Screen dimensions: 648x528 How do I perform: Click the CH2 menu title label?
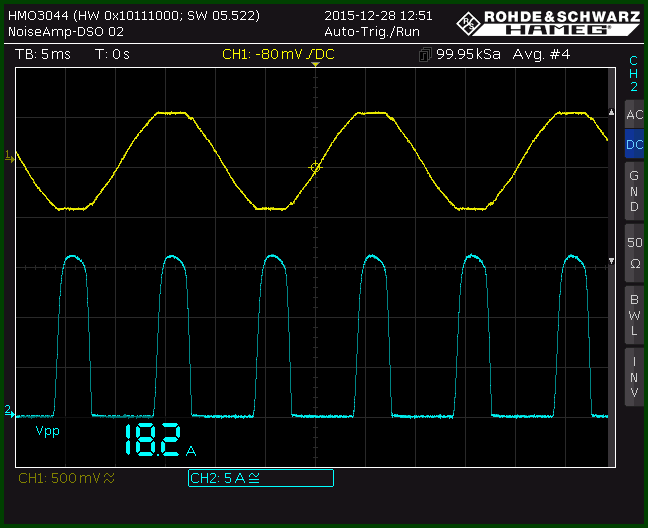634,74
